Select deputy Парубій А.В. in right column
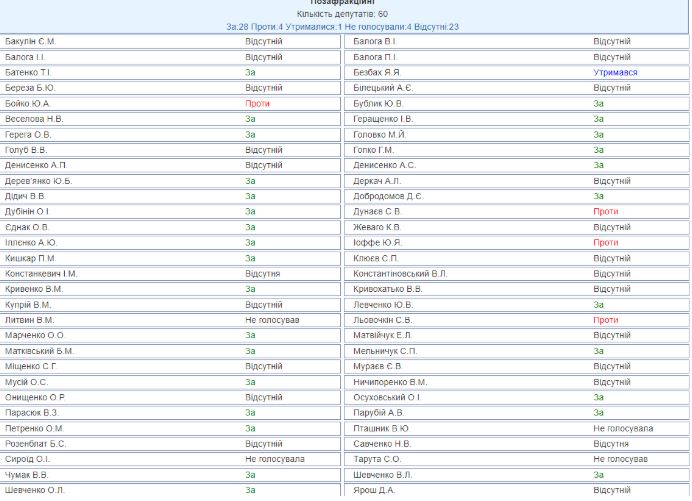692x501 pixels. click(378, 413)
